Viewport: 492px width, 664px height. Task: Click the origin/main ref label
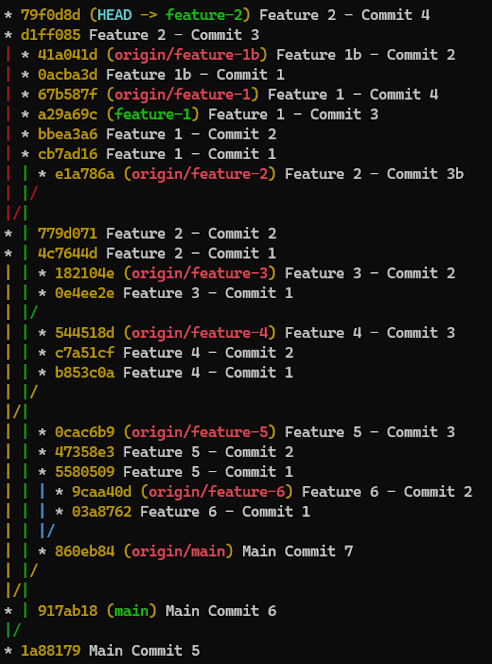(179, 551)
